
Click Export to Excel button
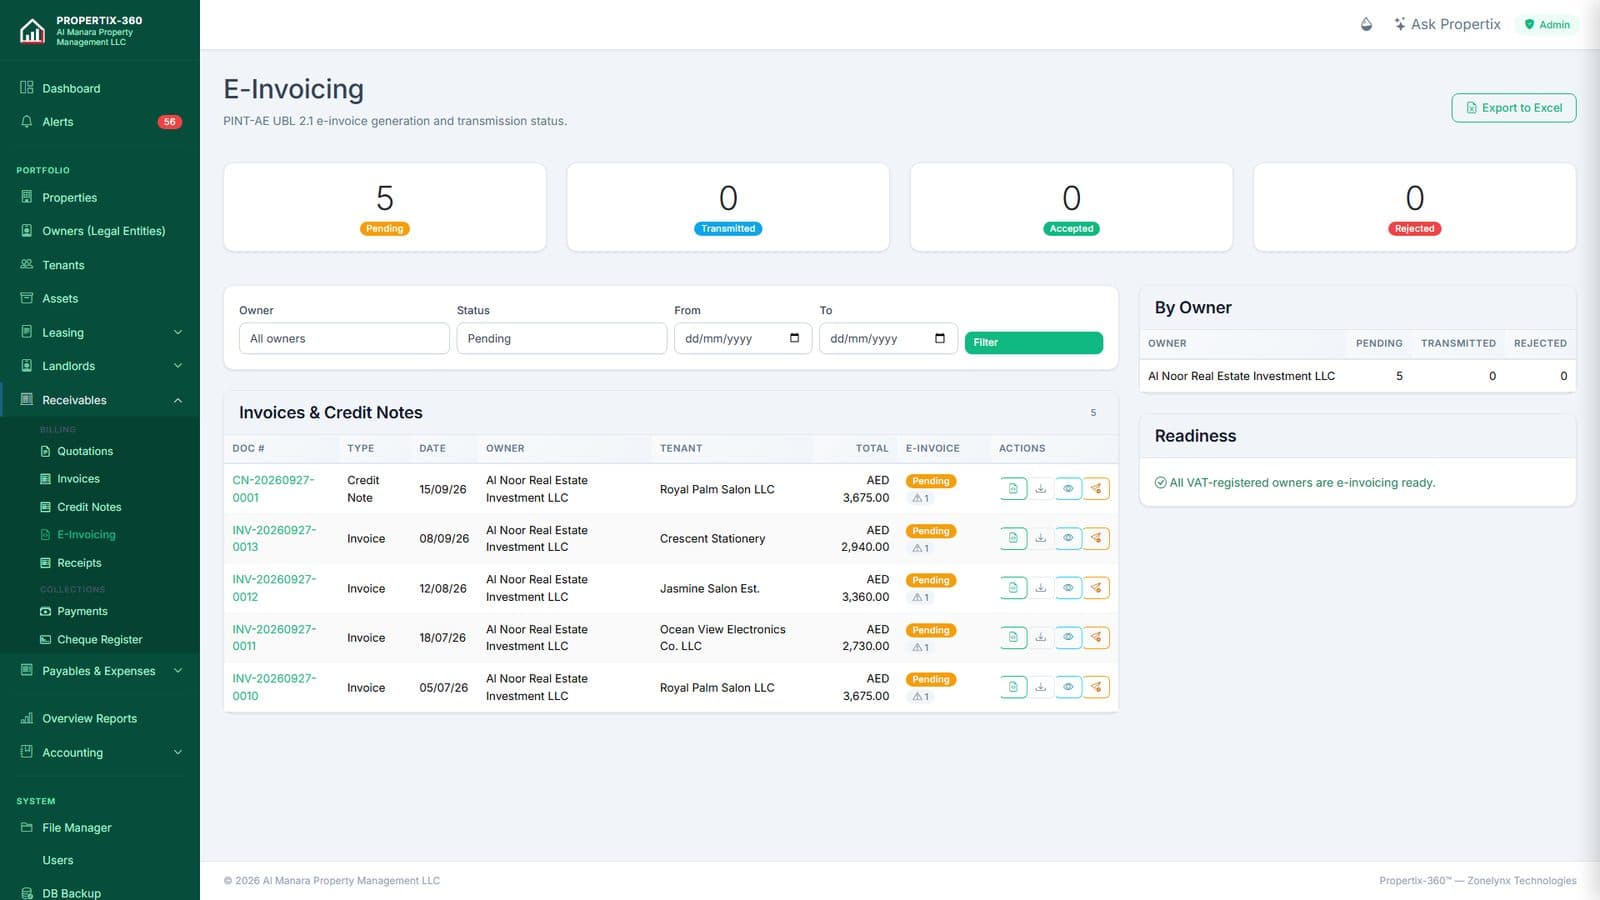coord(1513,108)
